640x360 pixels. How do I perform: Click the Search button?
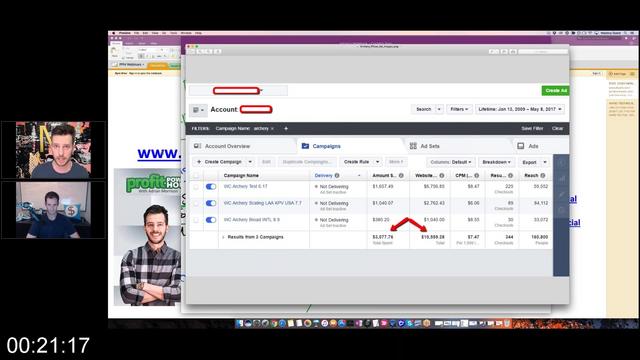pyautogui.click(x=423, y=109)
